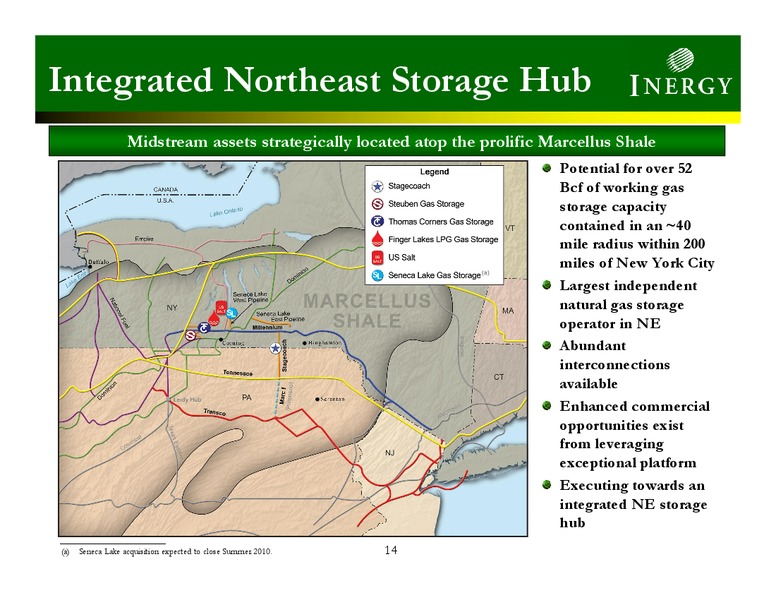This screenshot has width=776, height=600.
Task: Click the 'Seneca Lake East Pipeline' label
Action: [280, 316]
